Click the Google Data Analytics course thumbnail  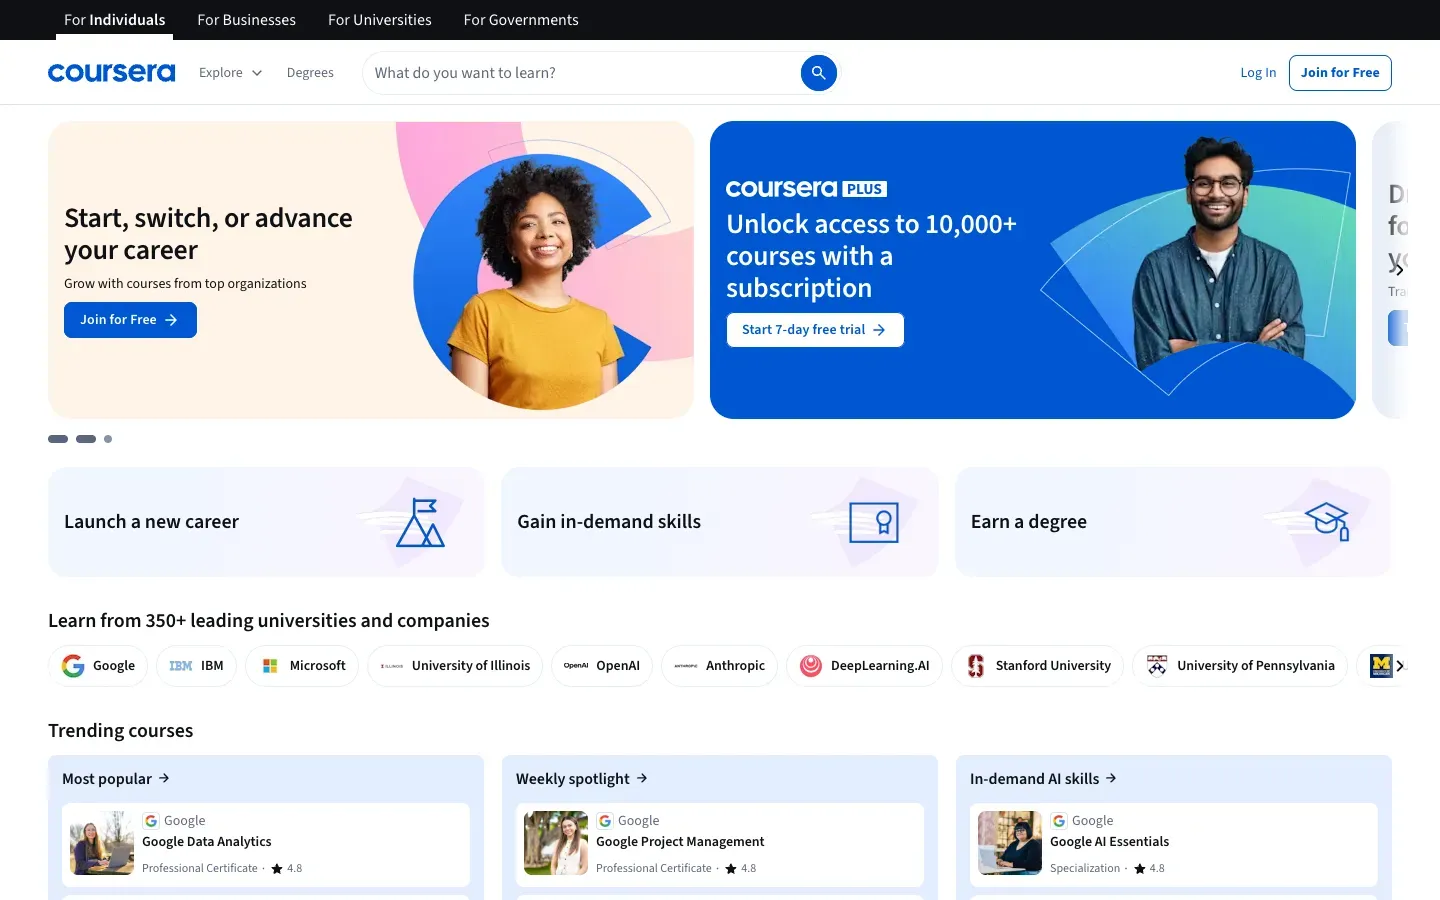[101, 844]
